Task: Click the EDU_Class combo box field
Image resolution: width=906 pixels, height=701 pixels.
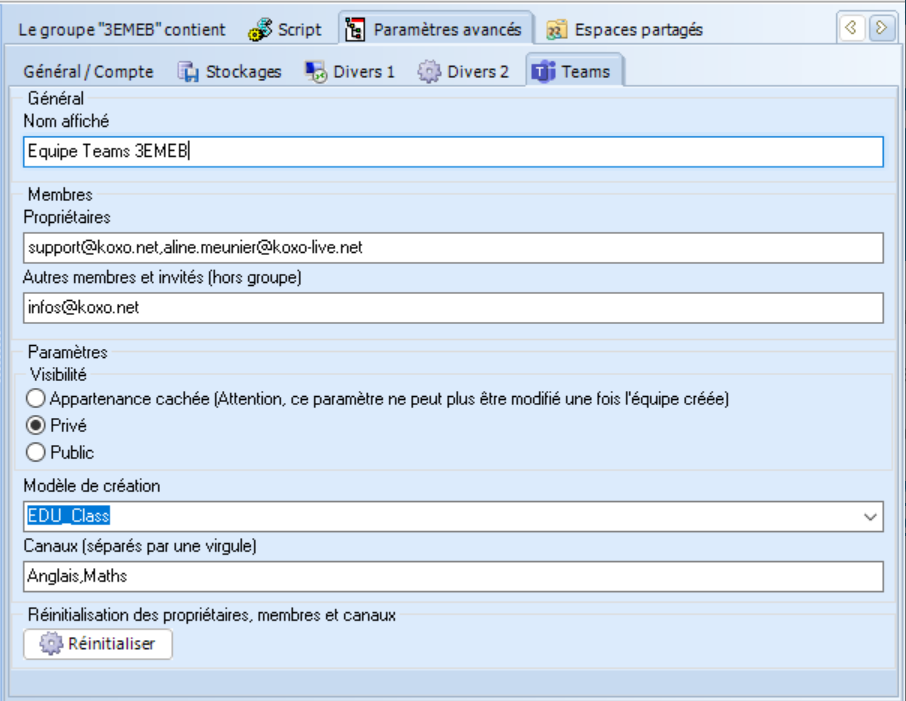Action: [453, 517]
